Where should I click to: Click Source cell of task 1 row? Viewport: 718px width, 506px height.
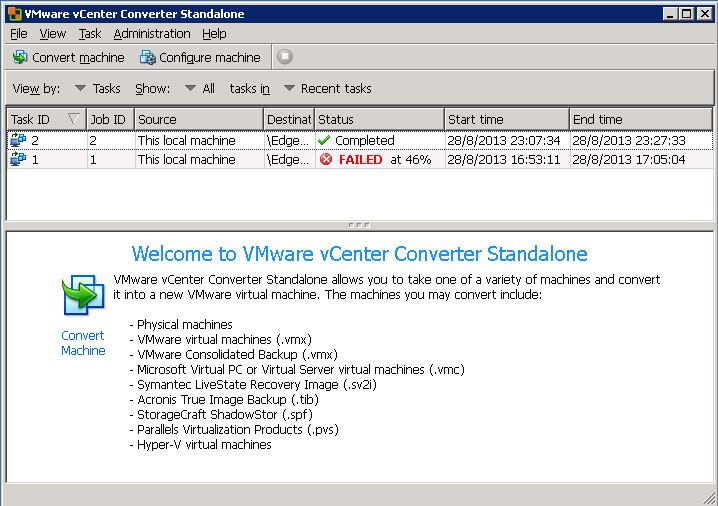(199, 159)
